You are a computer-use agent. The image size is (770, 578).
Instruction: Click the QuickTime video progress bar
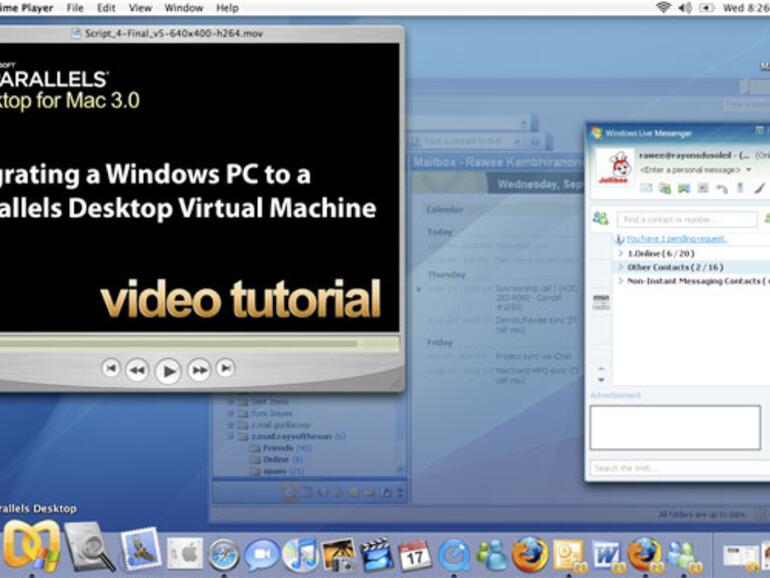click(x=180, y=343)
